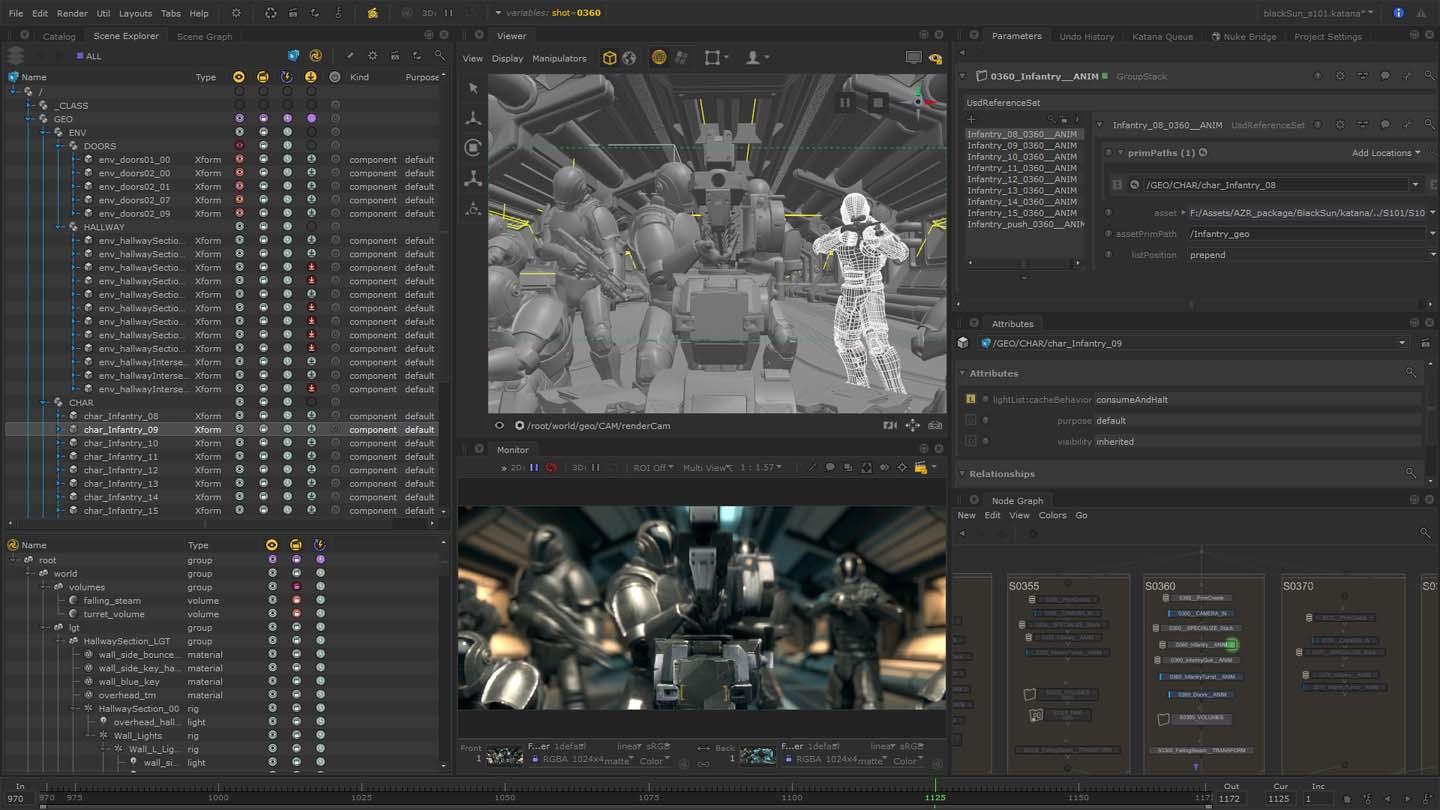Pause the 2D render in Monitor toolbar
This screenshot has width=1440, height=810.
pyautogui.click(x=534, y=467)
